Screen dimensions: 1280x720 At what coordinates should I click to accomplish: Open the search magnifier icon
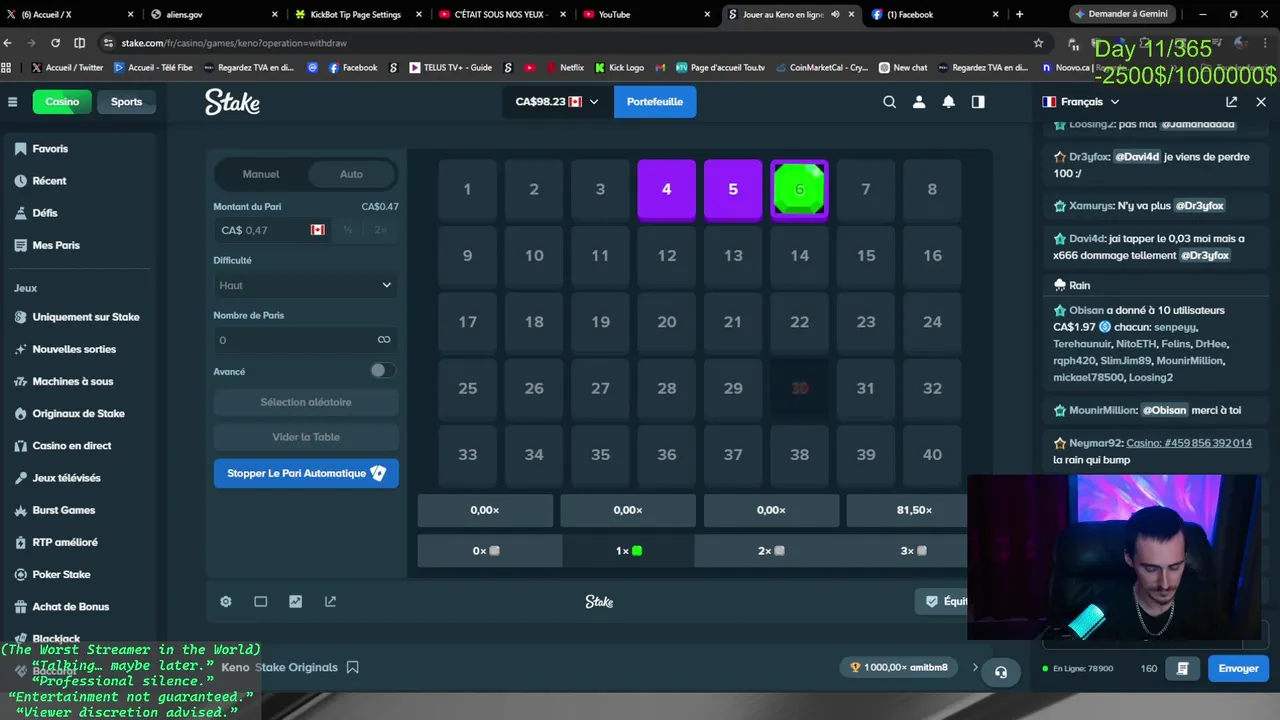889,102
